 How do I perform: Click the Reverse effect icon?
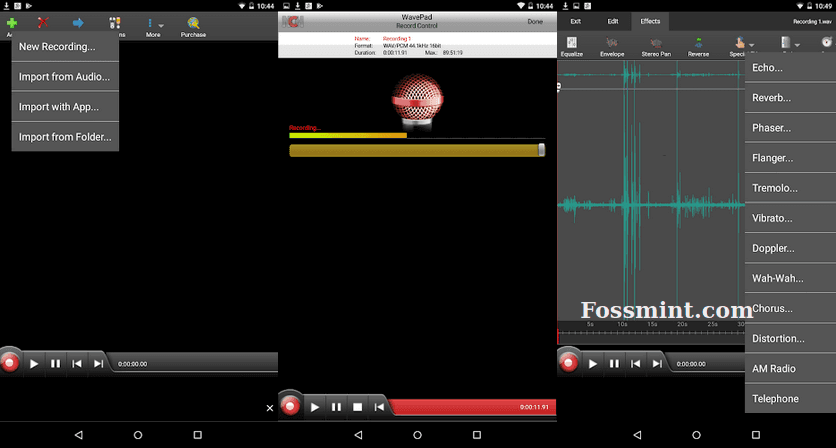[698, 45]
